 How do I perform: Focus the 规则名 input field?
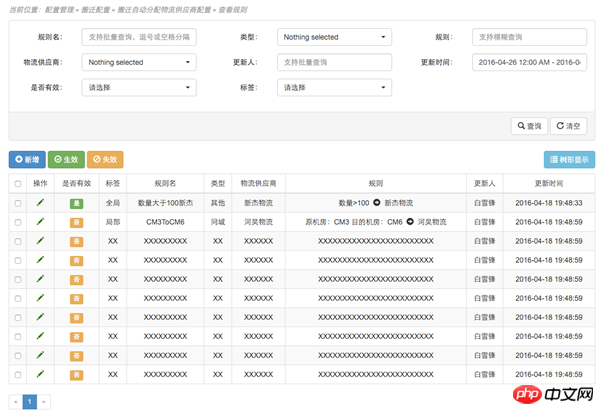pyautogui.click(x=139, y=37)
